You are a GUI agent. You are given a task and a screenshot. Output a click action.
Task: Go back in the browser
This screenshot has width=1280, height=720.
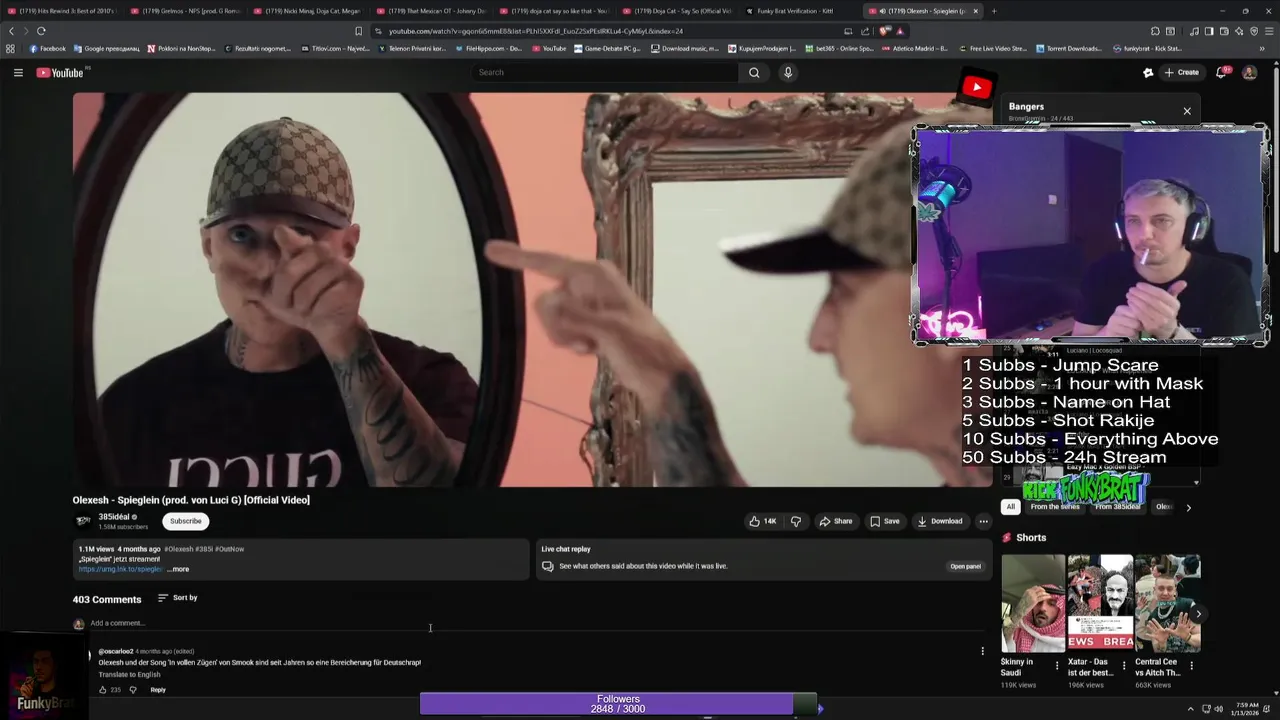[12, 31]
